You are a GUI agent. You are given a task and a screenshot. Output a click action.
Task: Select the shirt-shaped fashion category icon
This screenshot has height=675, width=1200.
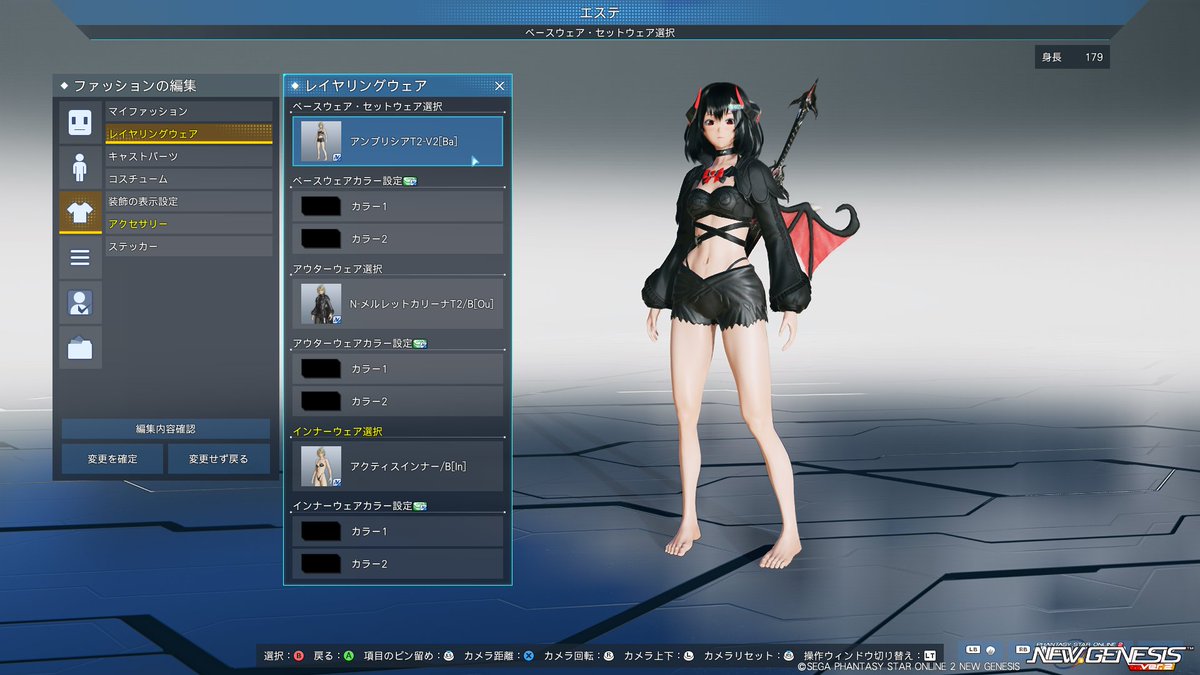80,212
